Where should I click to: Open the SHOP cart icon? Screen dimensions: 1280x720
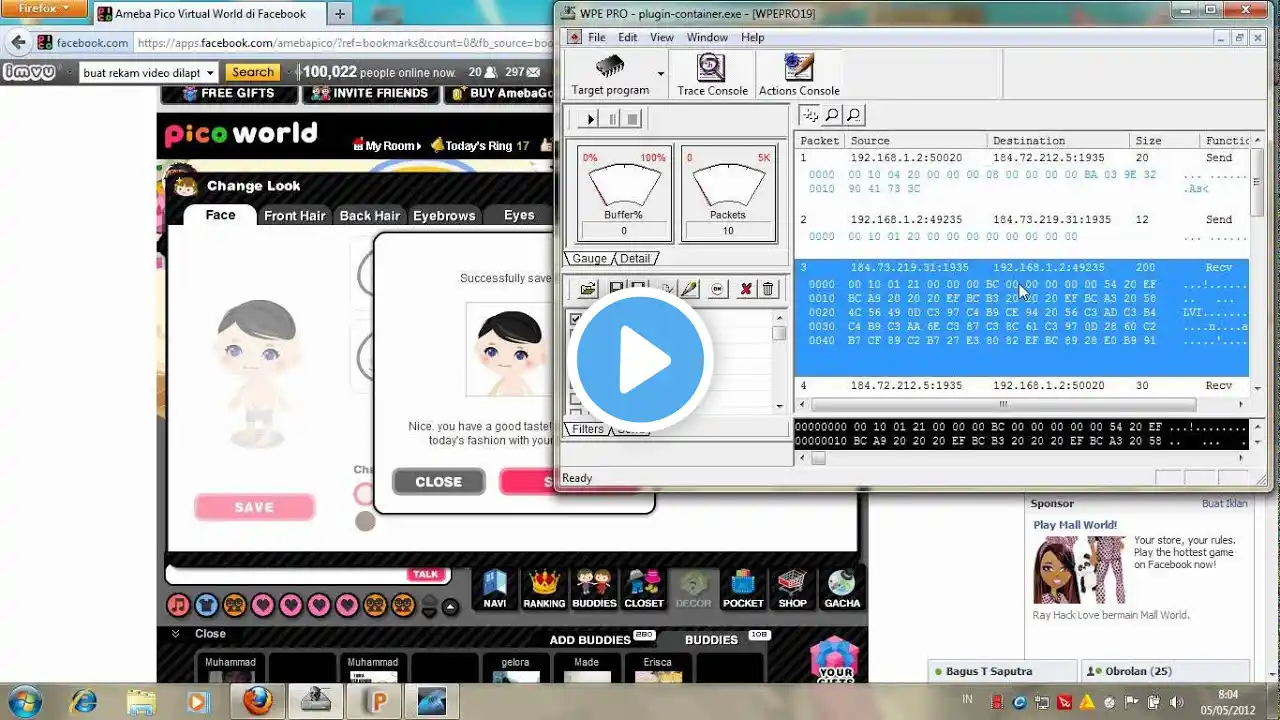click(x=792, y=589)
